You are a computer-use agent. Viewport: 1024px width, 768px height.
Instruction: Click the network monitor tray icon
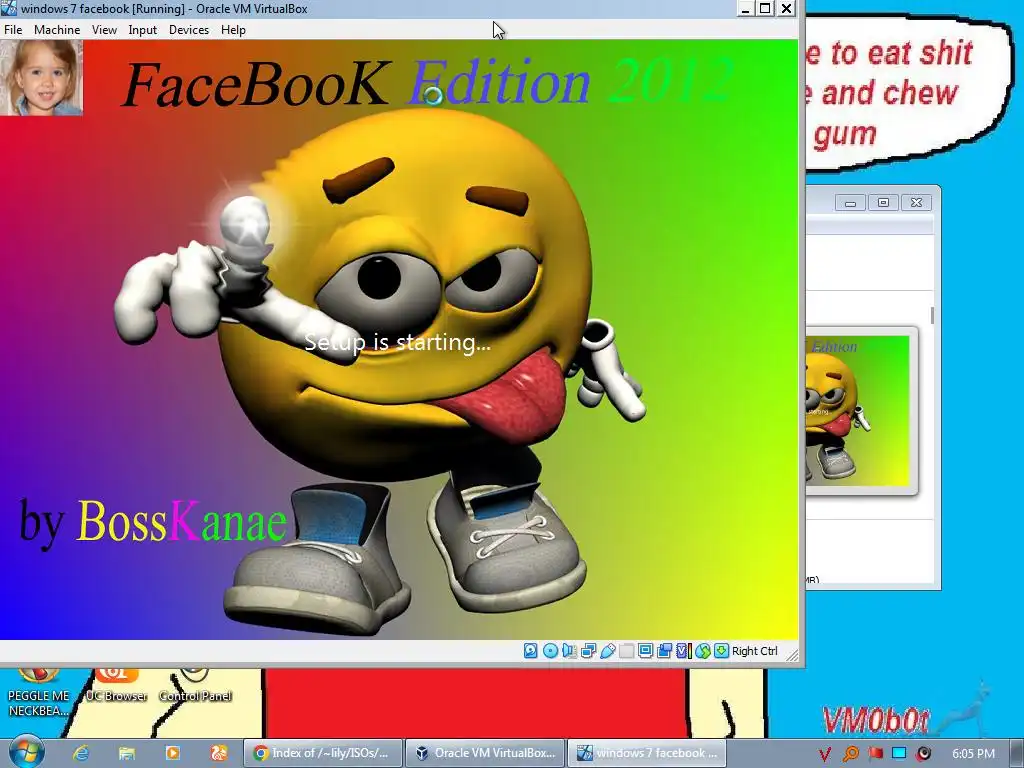[899, 754]
